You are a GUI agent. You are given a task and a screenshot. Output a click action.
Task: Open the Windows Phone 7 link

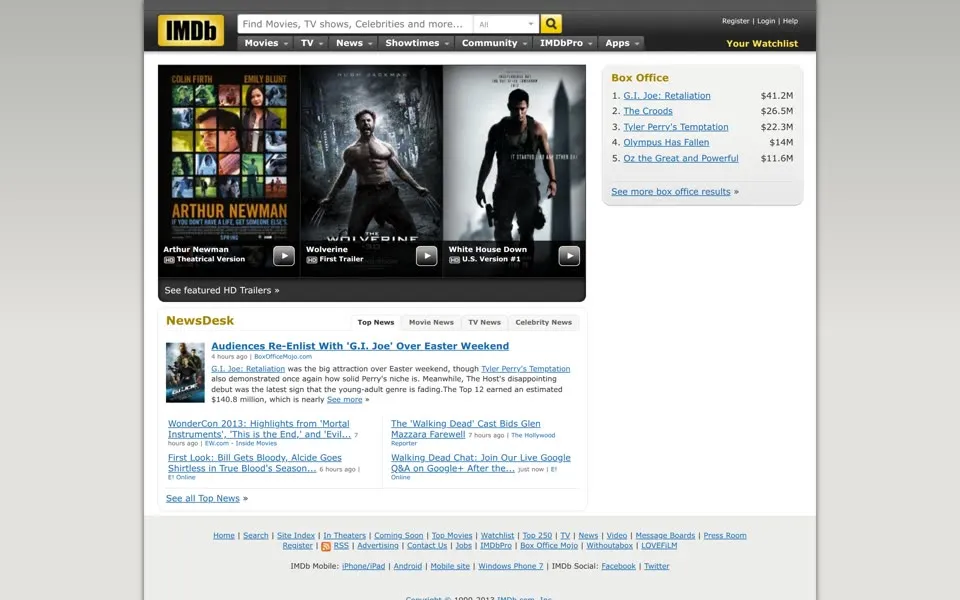511,566
